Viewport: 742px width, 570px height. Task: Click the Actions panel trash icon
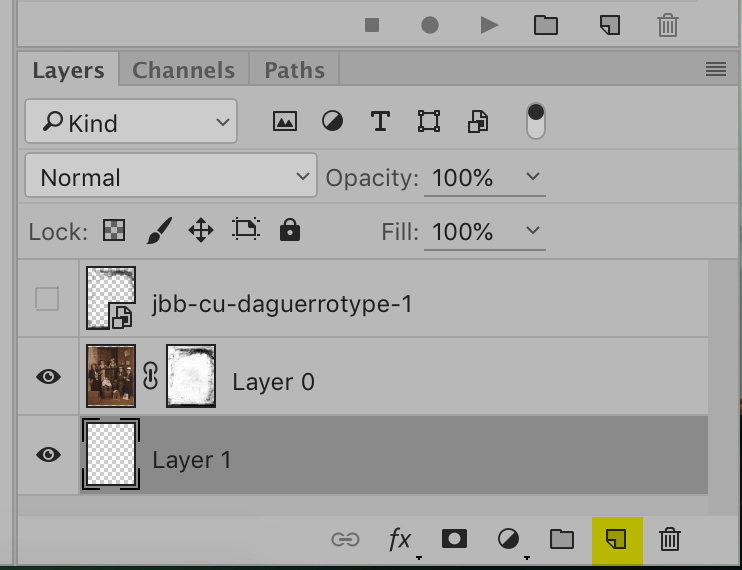pos(668,25)
